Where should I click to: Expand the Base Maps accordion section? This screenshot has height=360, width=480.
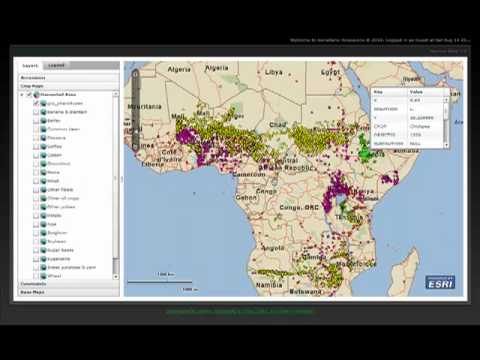pyautogui.click(x=68, y=292)
